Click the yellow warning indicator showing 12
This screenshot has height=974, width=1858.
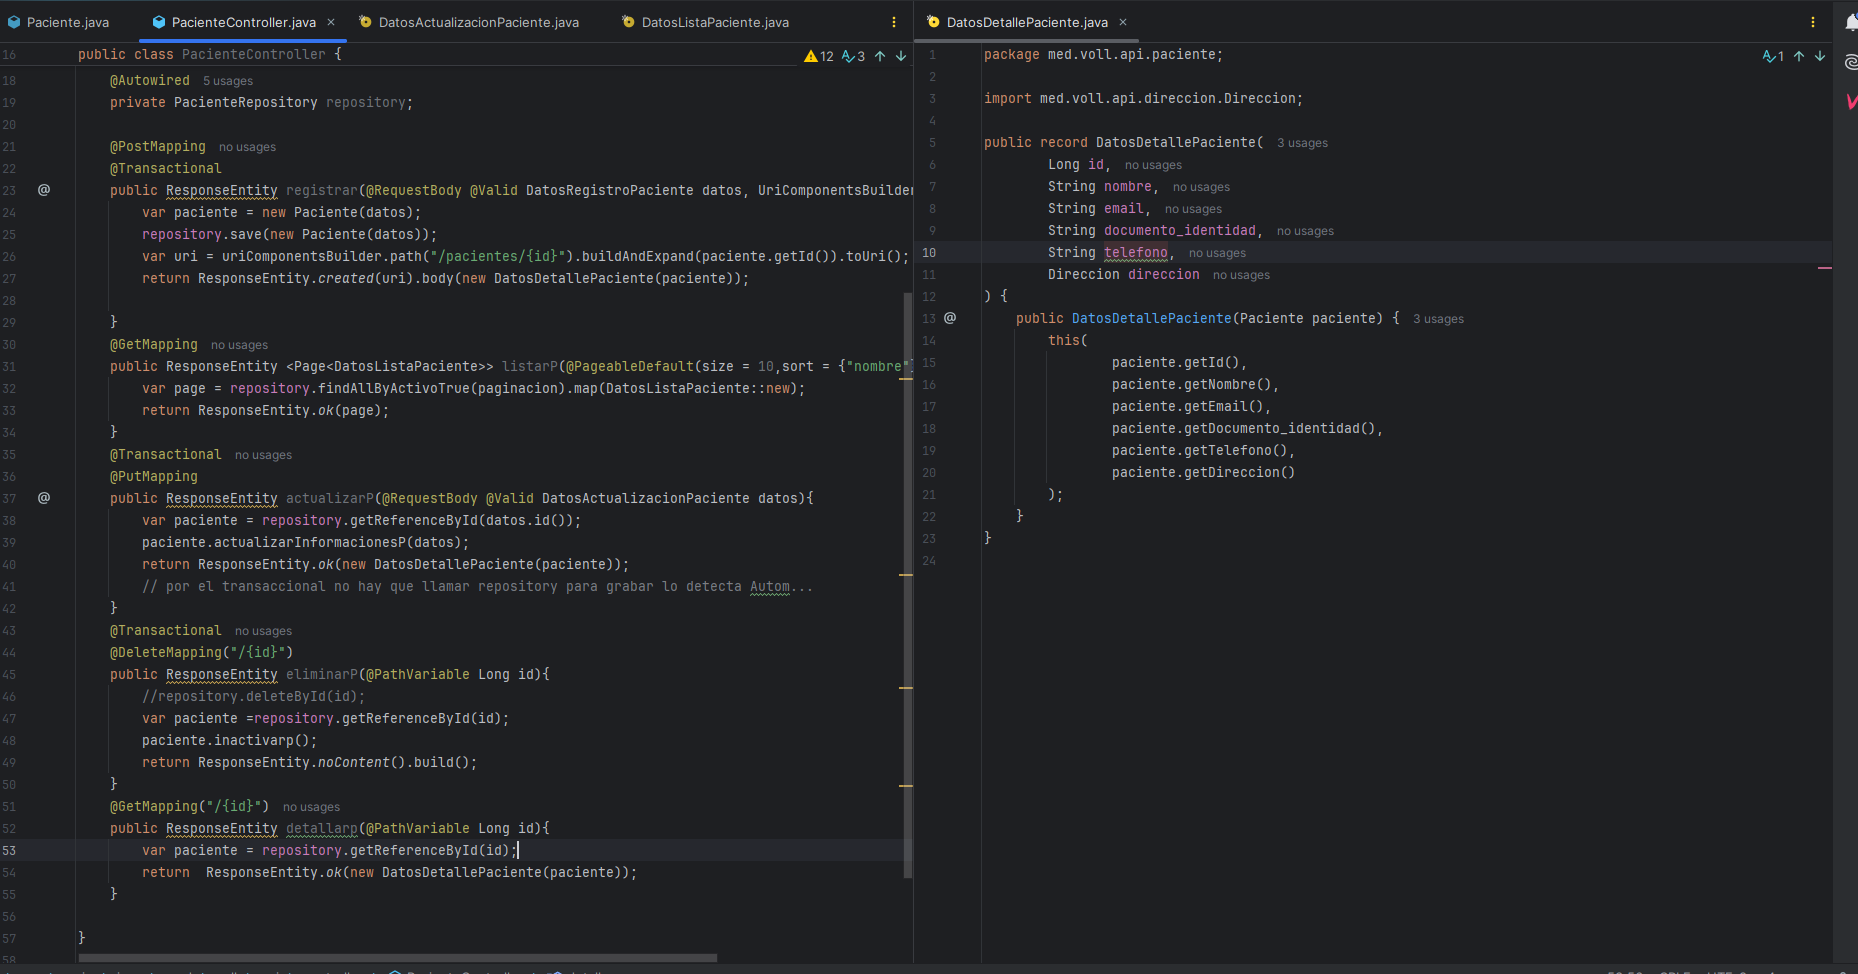pyautogui.click(x=819, y=56)
